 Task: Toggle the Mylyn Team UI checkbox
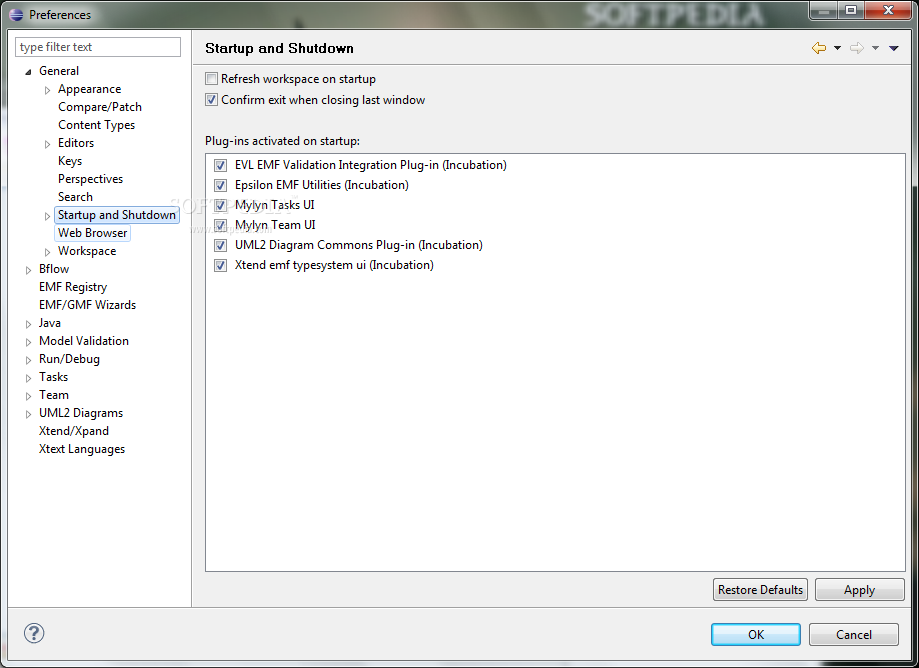point(220,225)
